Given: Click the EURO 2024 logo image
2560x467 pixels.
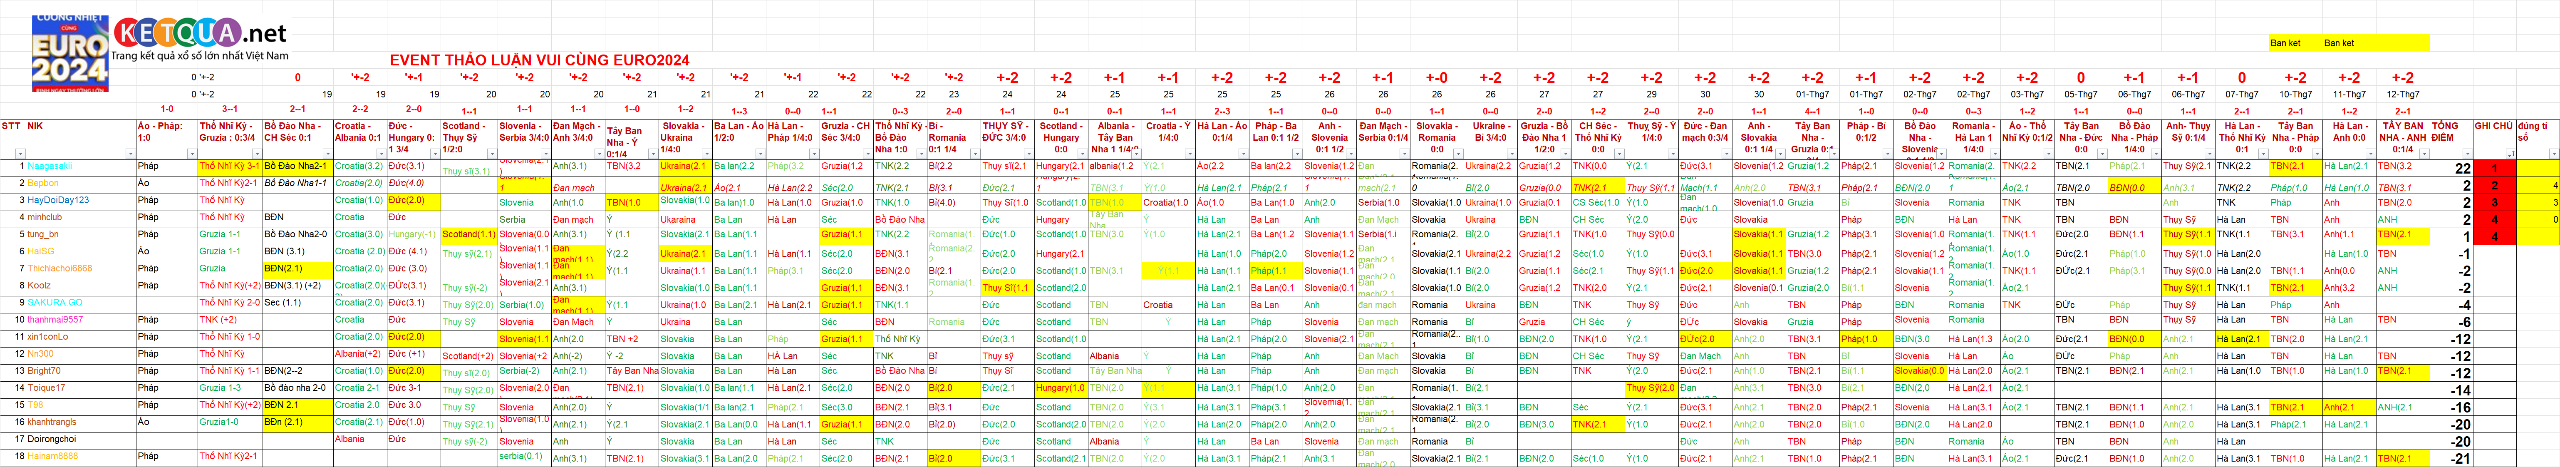Looking at the screenshot, I should (x=69, y=51).
